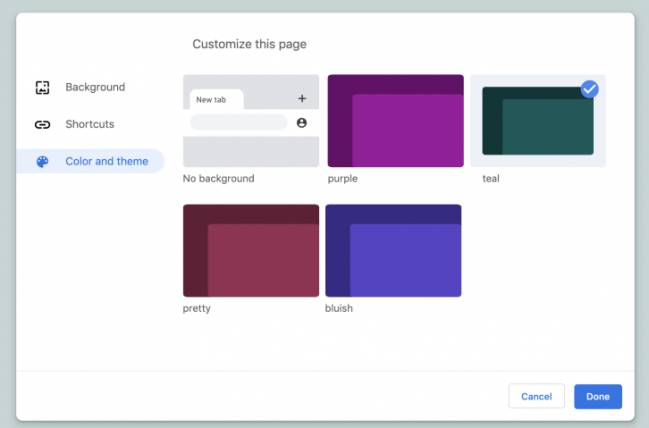Select the teal theme swatch
The image size is (649, 428).
tap(538, 121)
